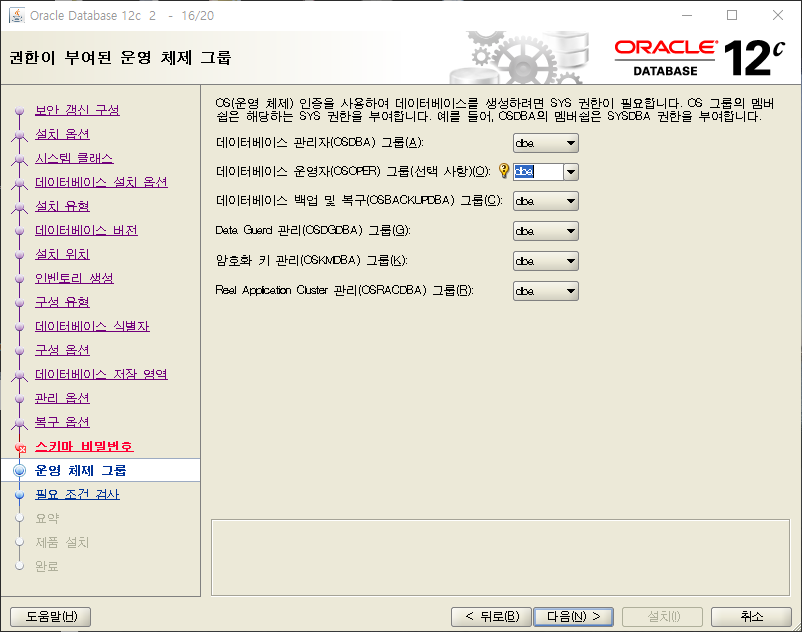Click the active step bullet for 운영 체제 그룹

[x=19, y=470]
